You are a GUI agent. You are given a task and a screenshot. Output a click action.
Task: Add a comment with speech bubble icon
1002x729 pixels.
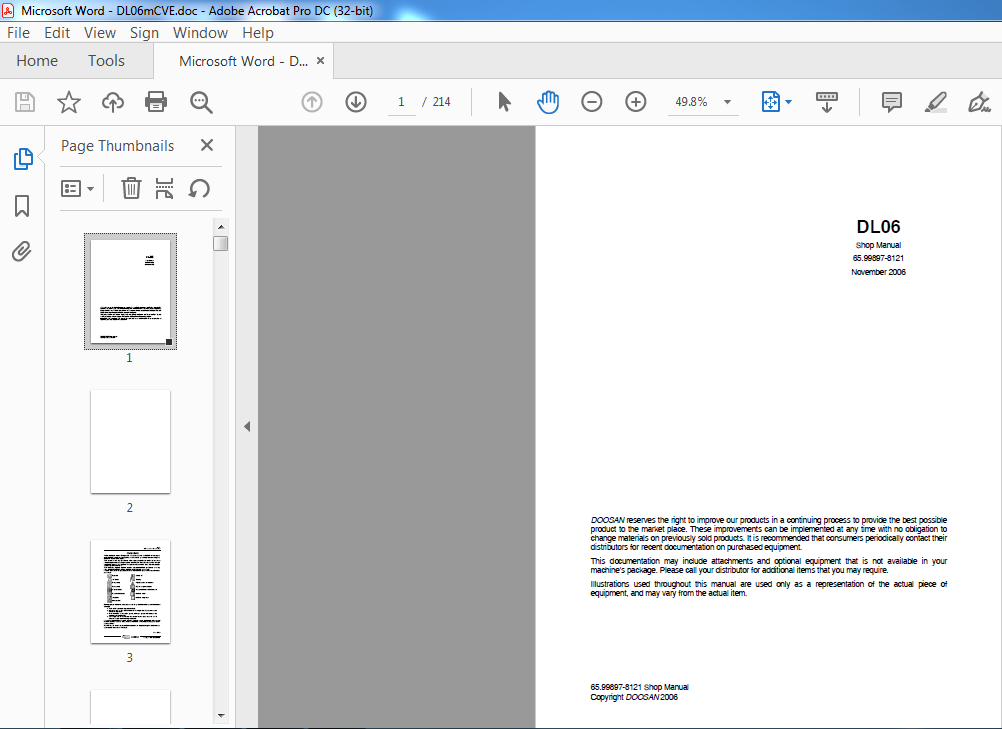[891, 102]
